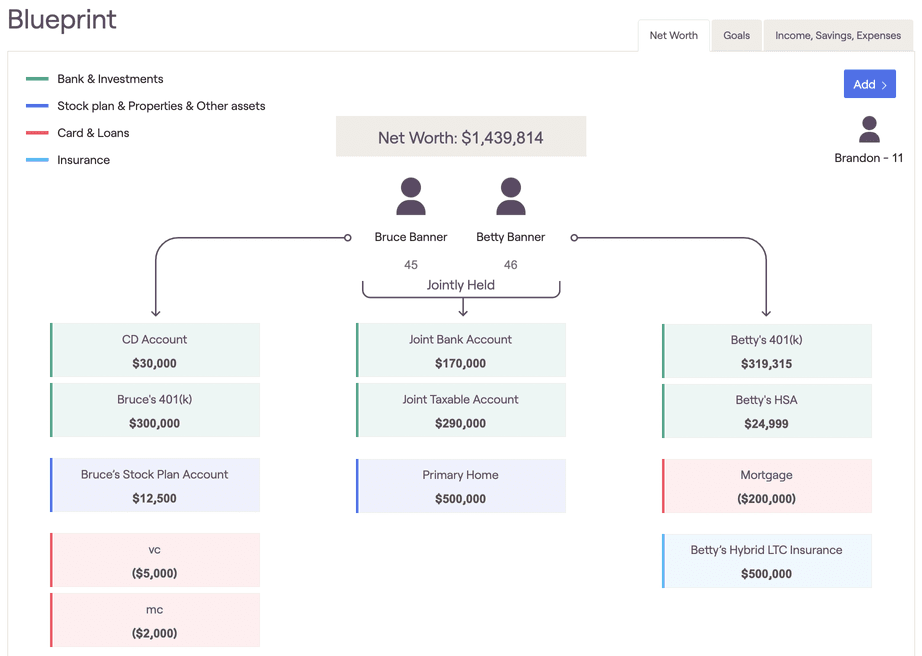Open Bruce's Stock Plan Account card
922x656 pixels.
click(x=154, y=485)
